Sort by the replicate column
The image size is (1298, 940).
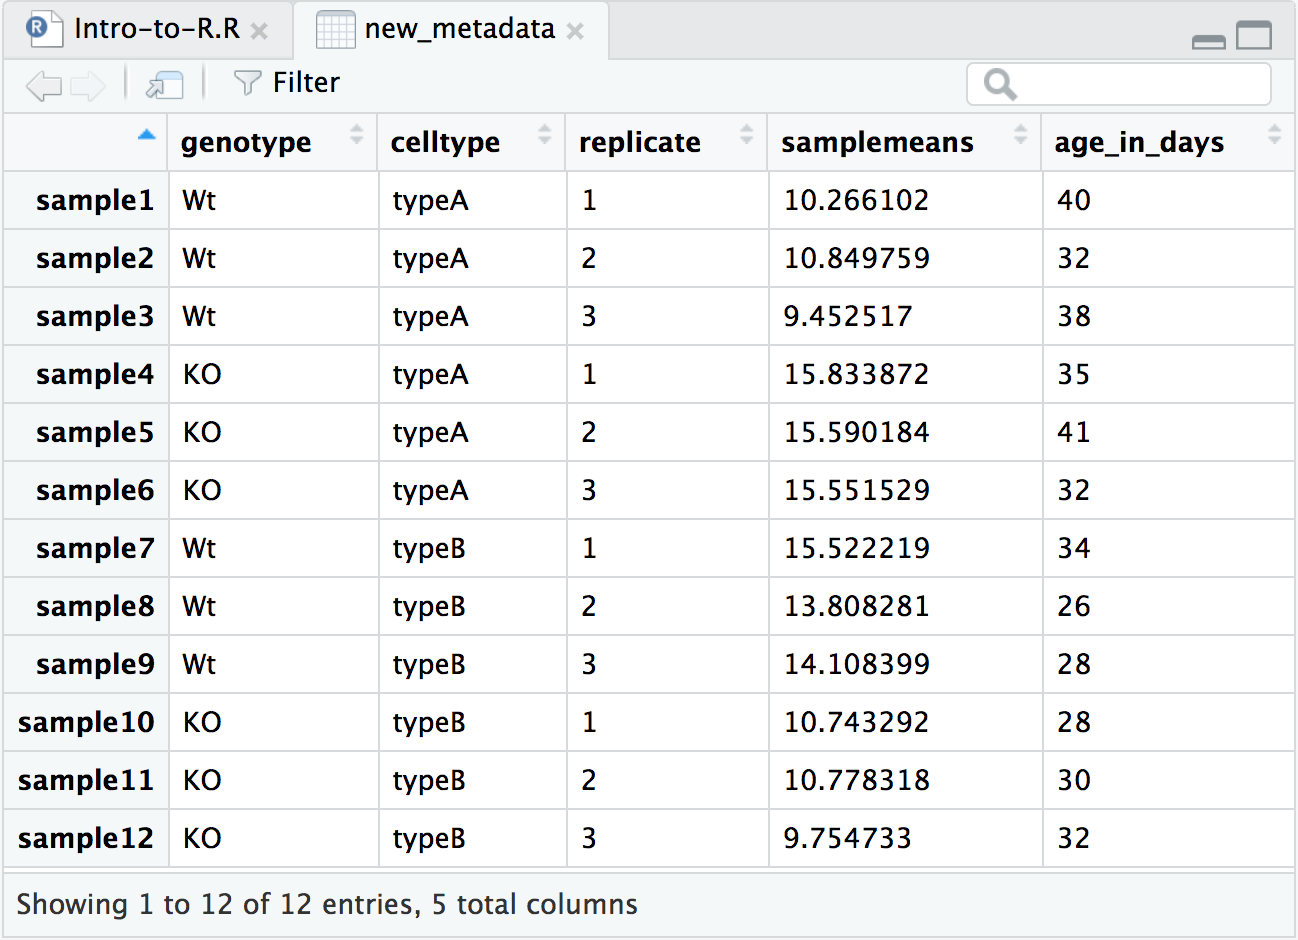[x=640, y=143]
